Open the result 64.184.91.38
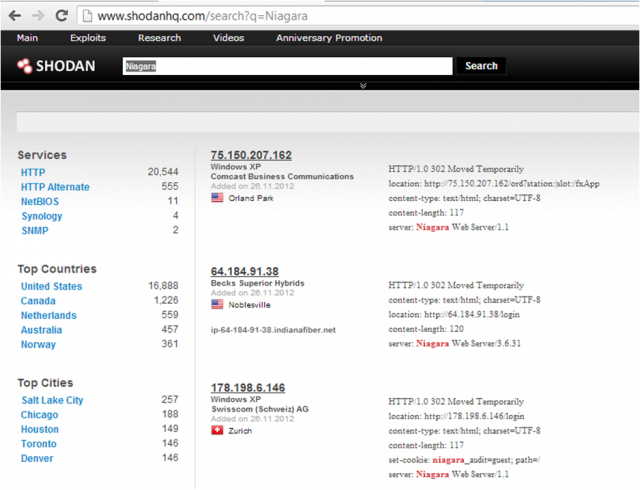Image resolution: width=640 pixels, height=490 pixels. [244, 272]
